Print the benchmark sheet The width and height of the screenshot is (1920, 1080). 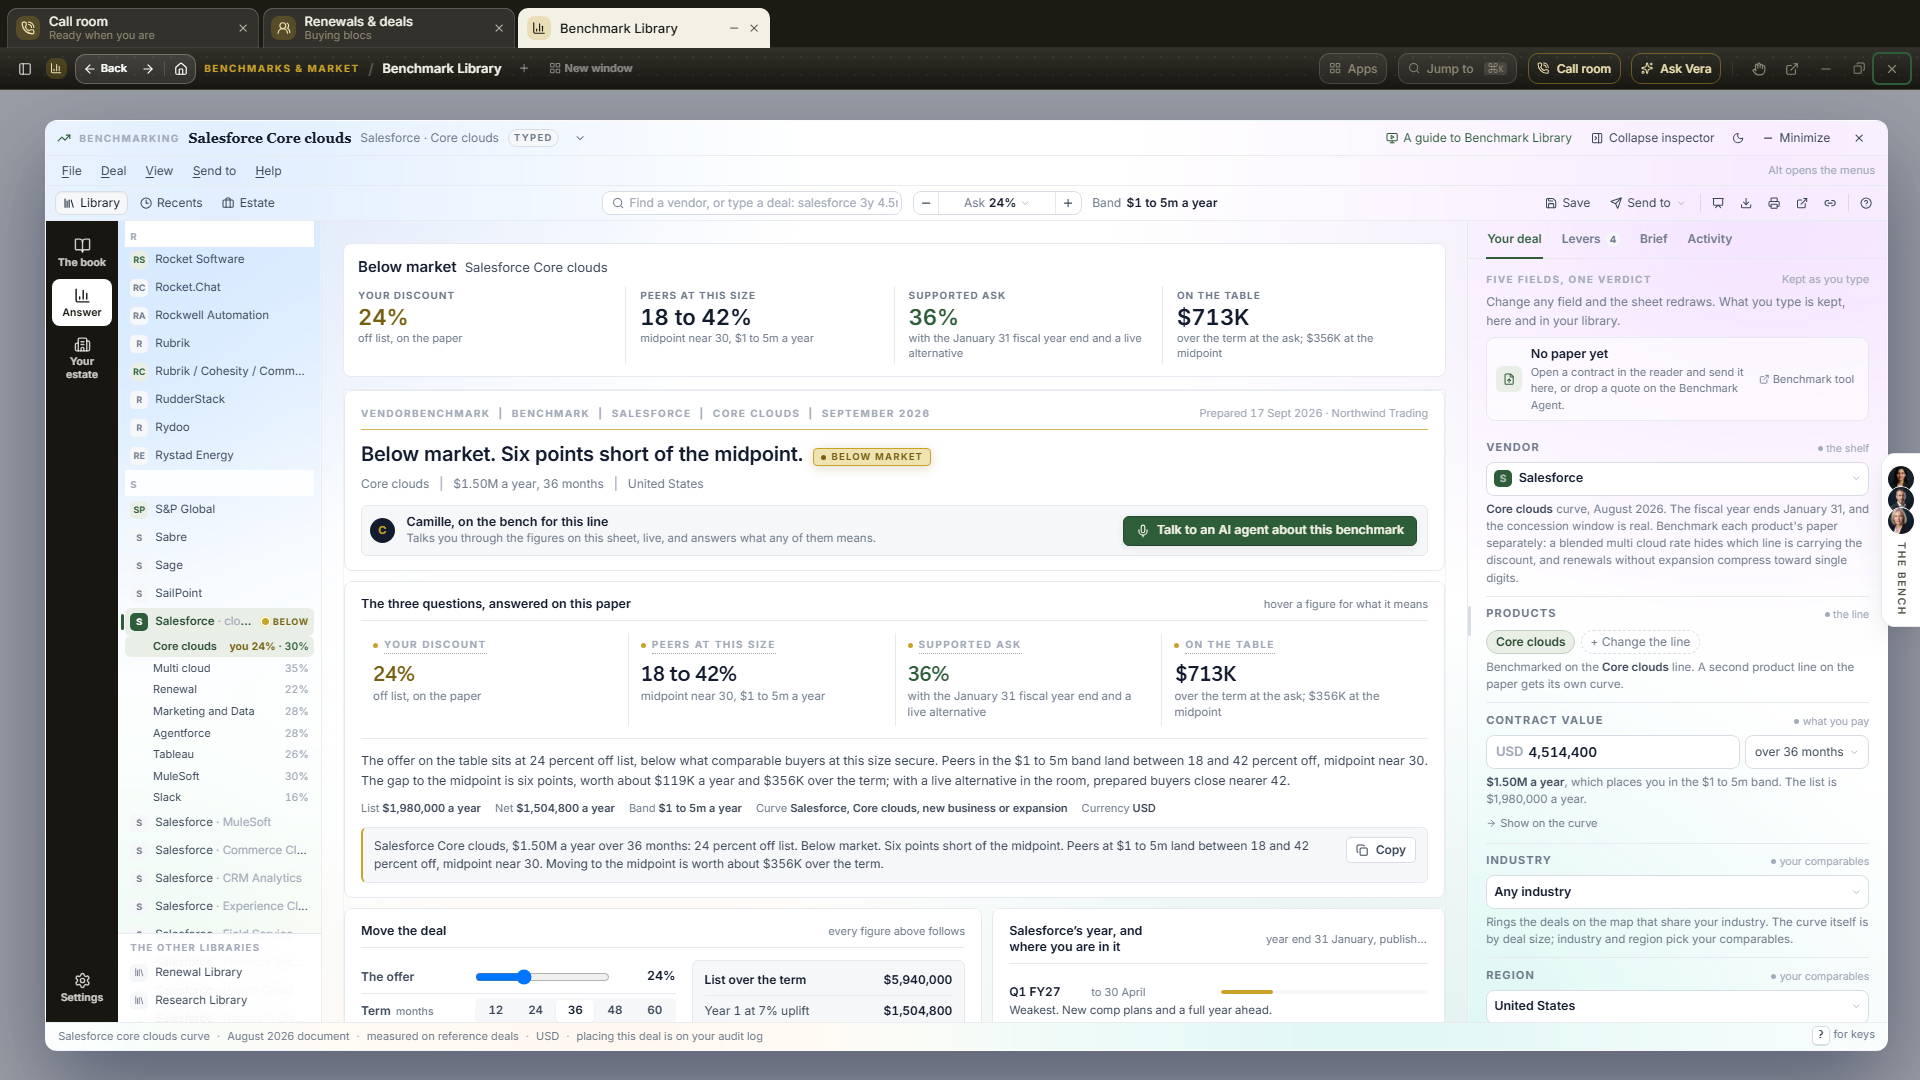point(1774,203)
